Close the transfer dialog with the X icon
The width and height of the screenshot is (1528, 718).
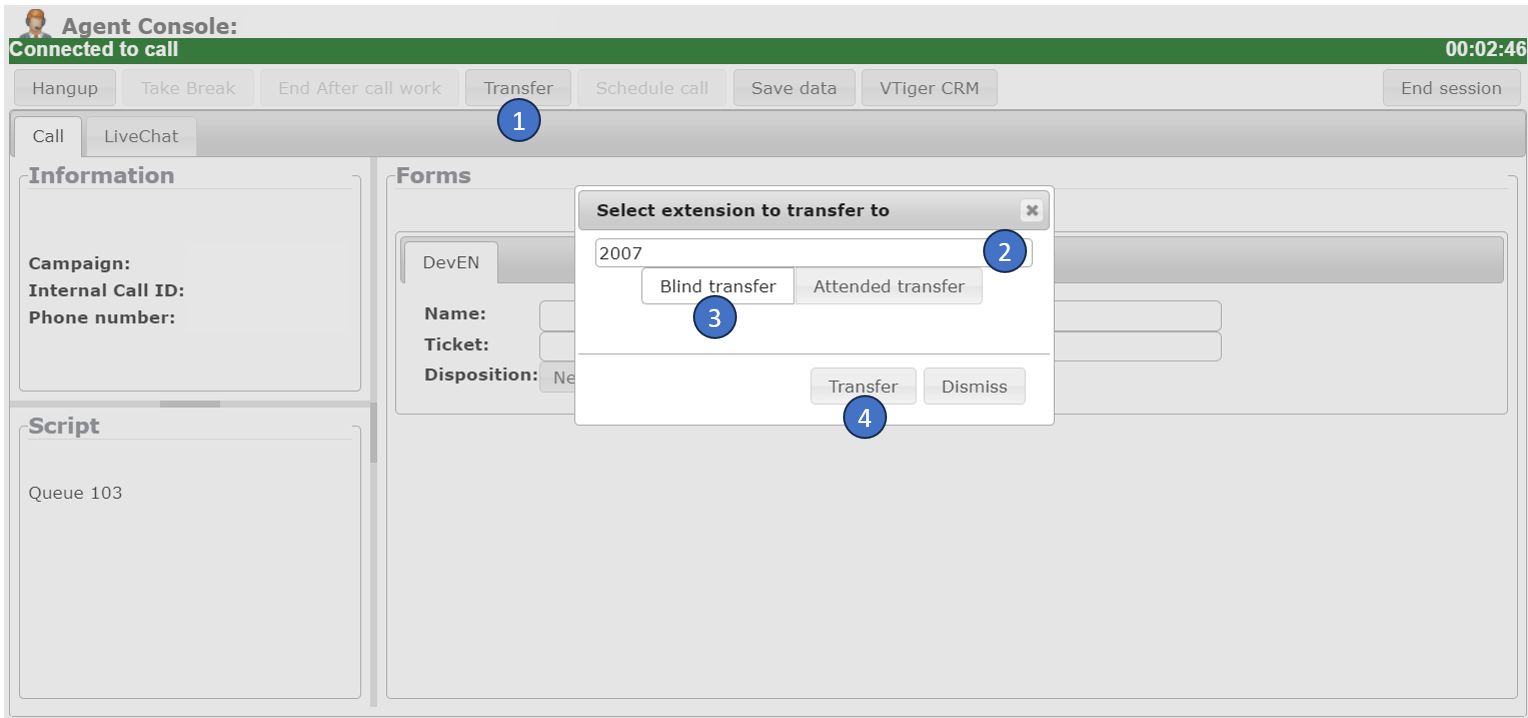pos(1032,210)
